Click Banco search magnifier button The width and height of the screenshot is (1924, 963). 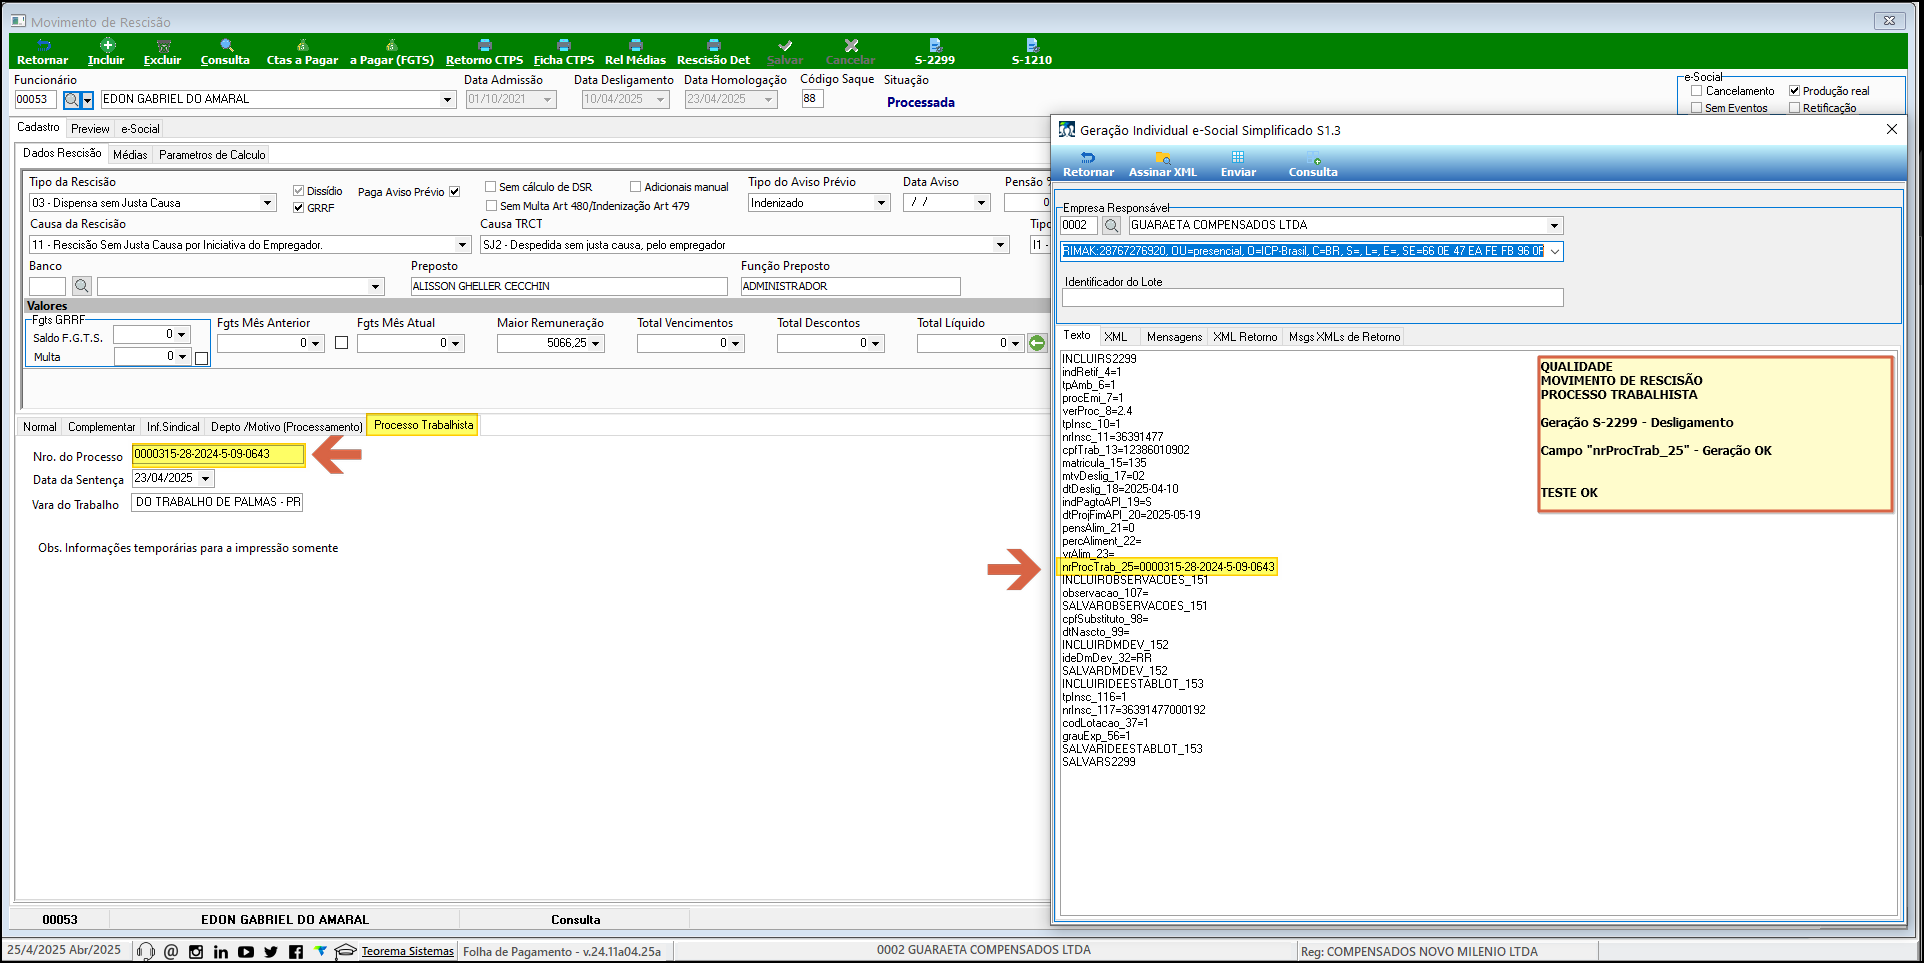[x=82, y=286]
